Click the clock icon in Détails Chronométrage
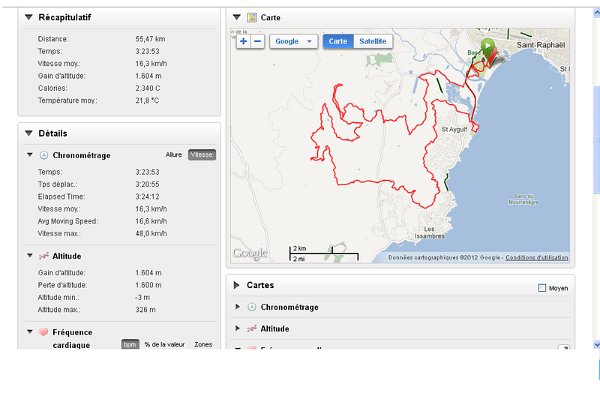 click(x=44, y=155)
